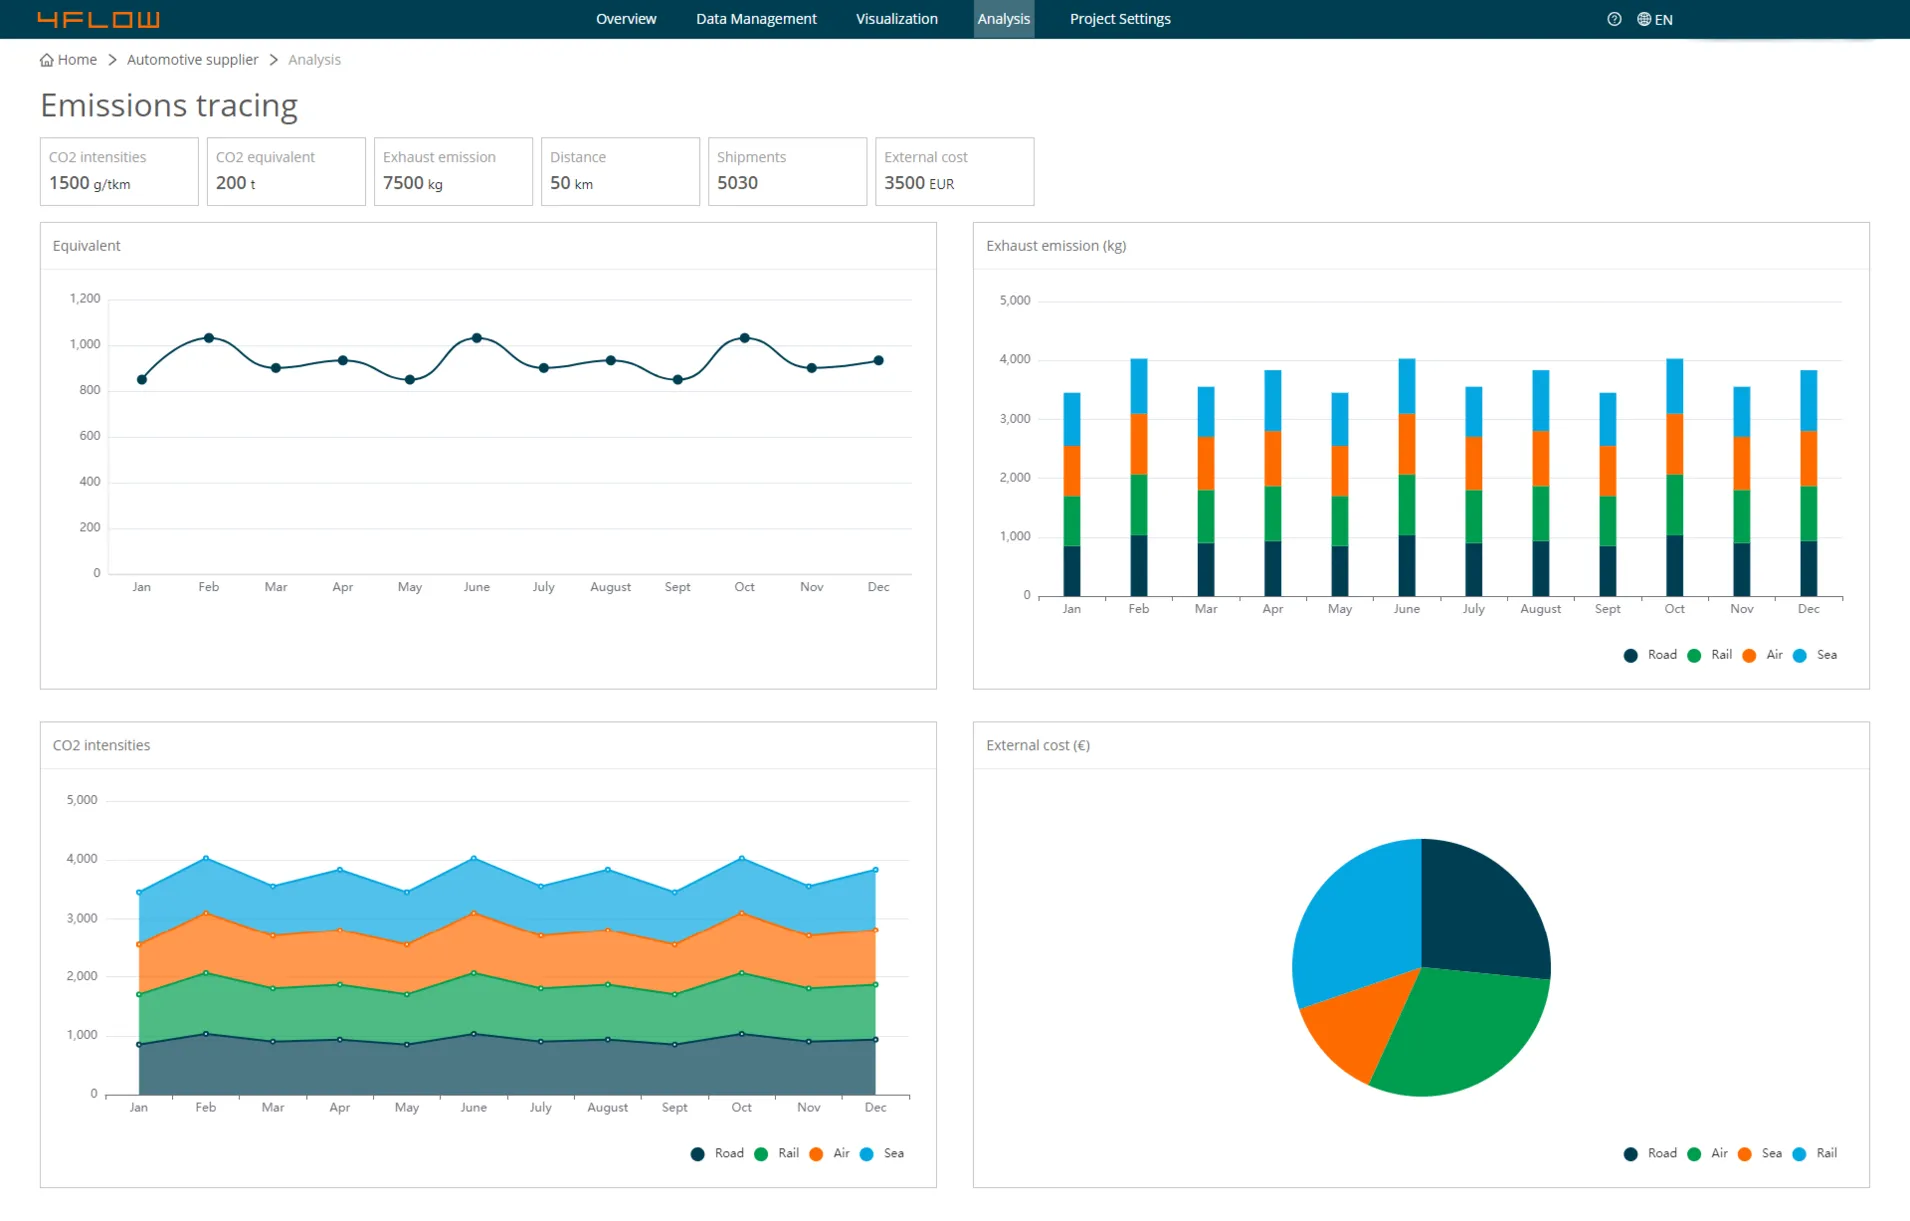Select the Shipments KPI card
The image size is (1910, 1221).
[x=787, y=171]
